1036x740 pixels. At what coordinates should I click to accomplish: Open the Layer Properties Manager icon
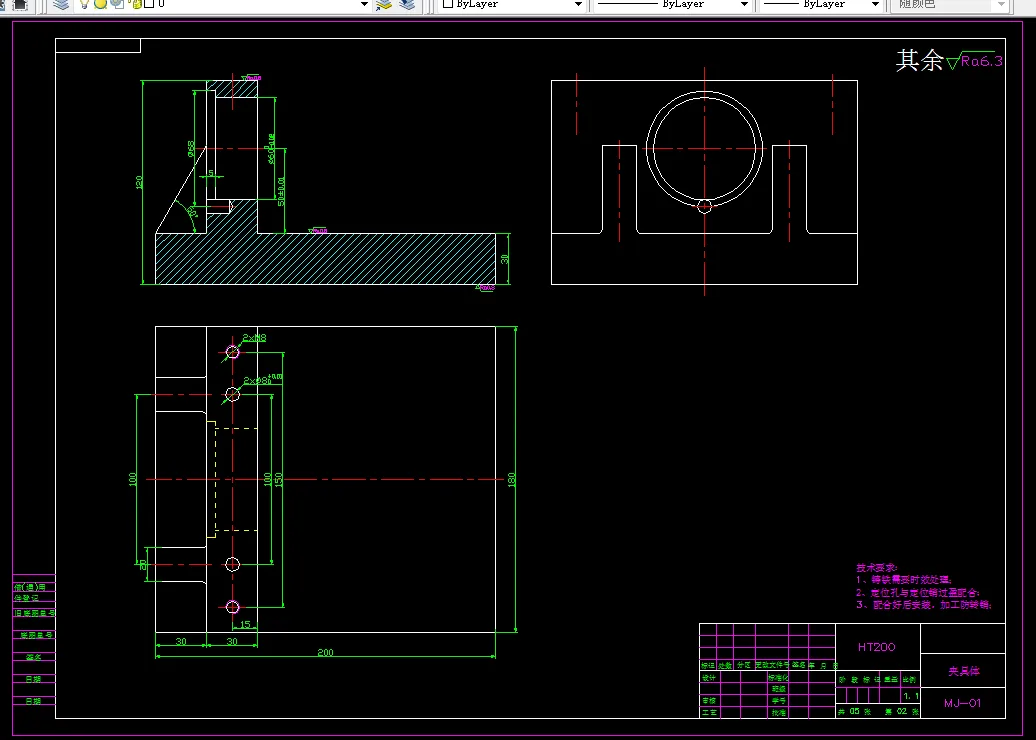[x=61, y=5]
